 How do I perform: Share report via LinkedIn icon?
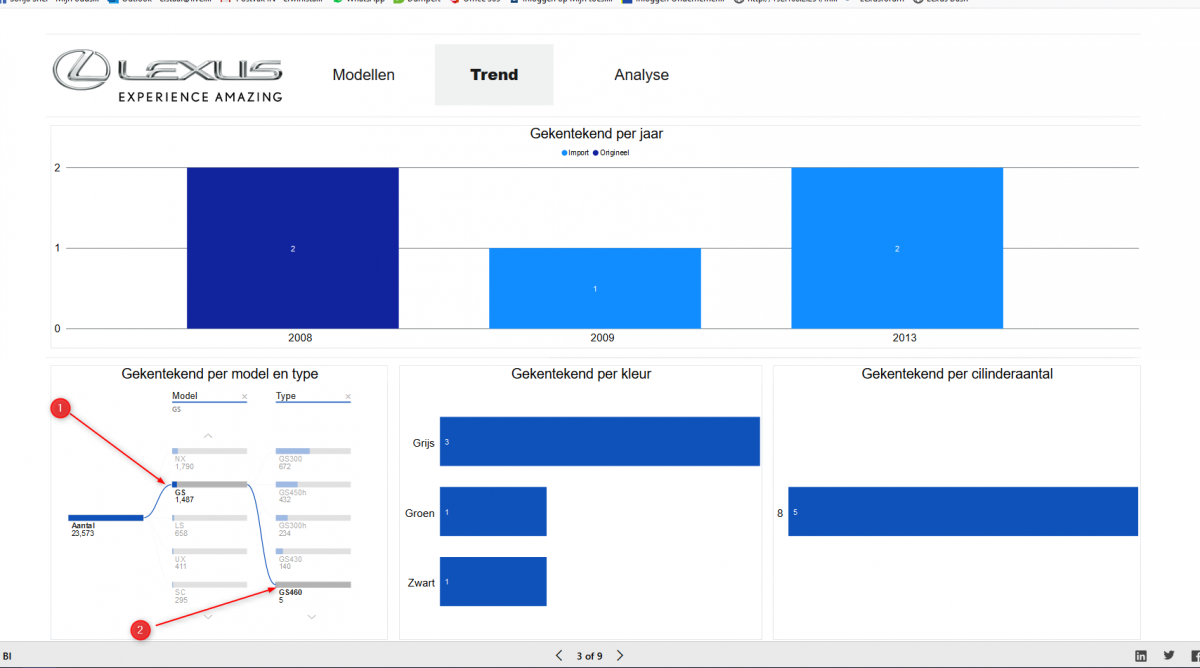tap(1141, 656)
